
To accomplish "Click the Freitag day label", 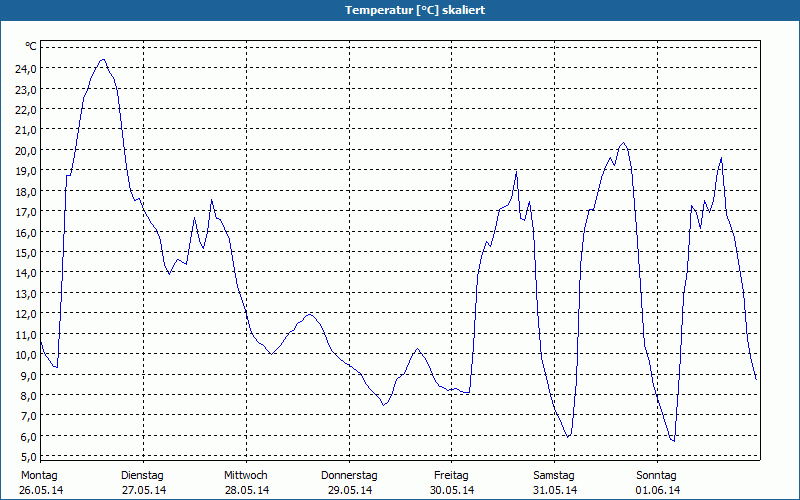I will pyautogui.click(x=452, y=476).
